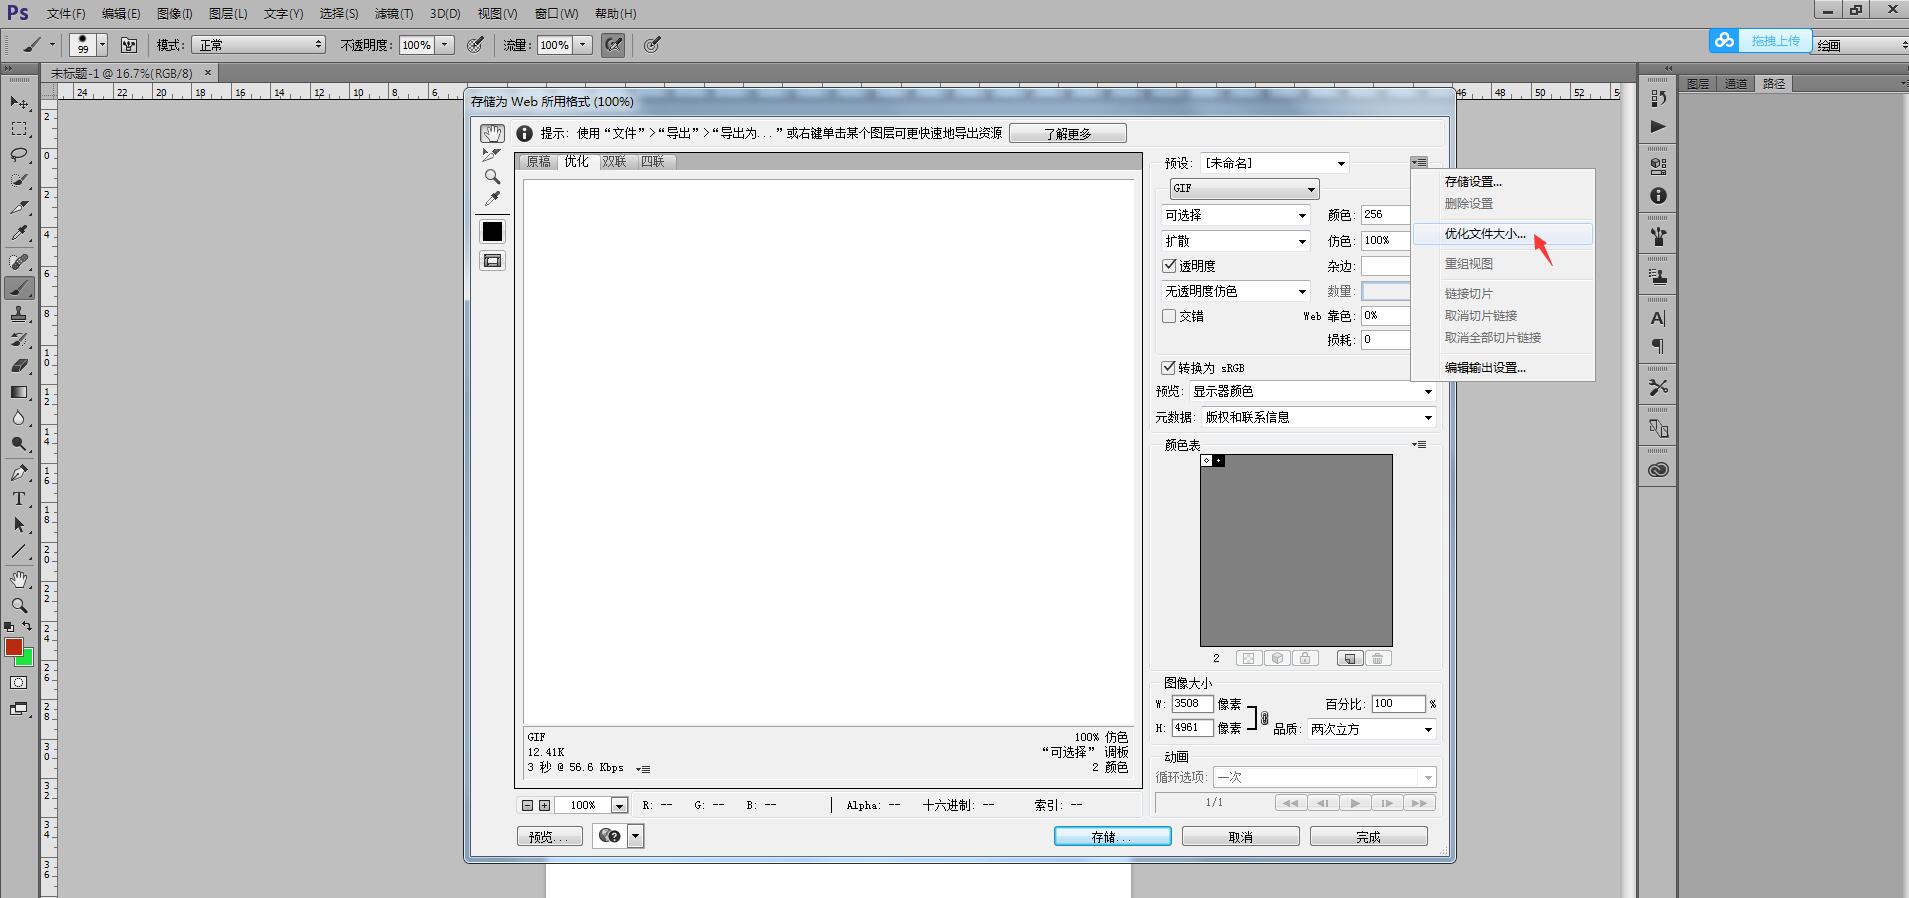Select the Eyedropper tool in the dialog
1909x898 pixels.
tap(492, 199)
